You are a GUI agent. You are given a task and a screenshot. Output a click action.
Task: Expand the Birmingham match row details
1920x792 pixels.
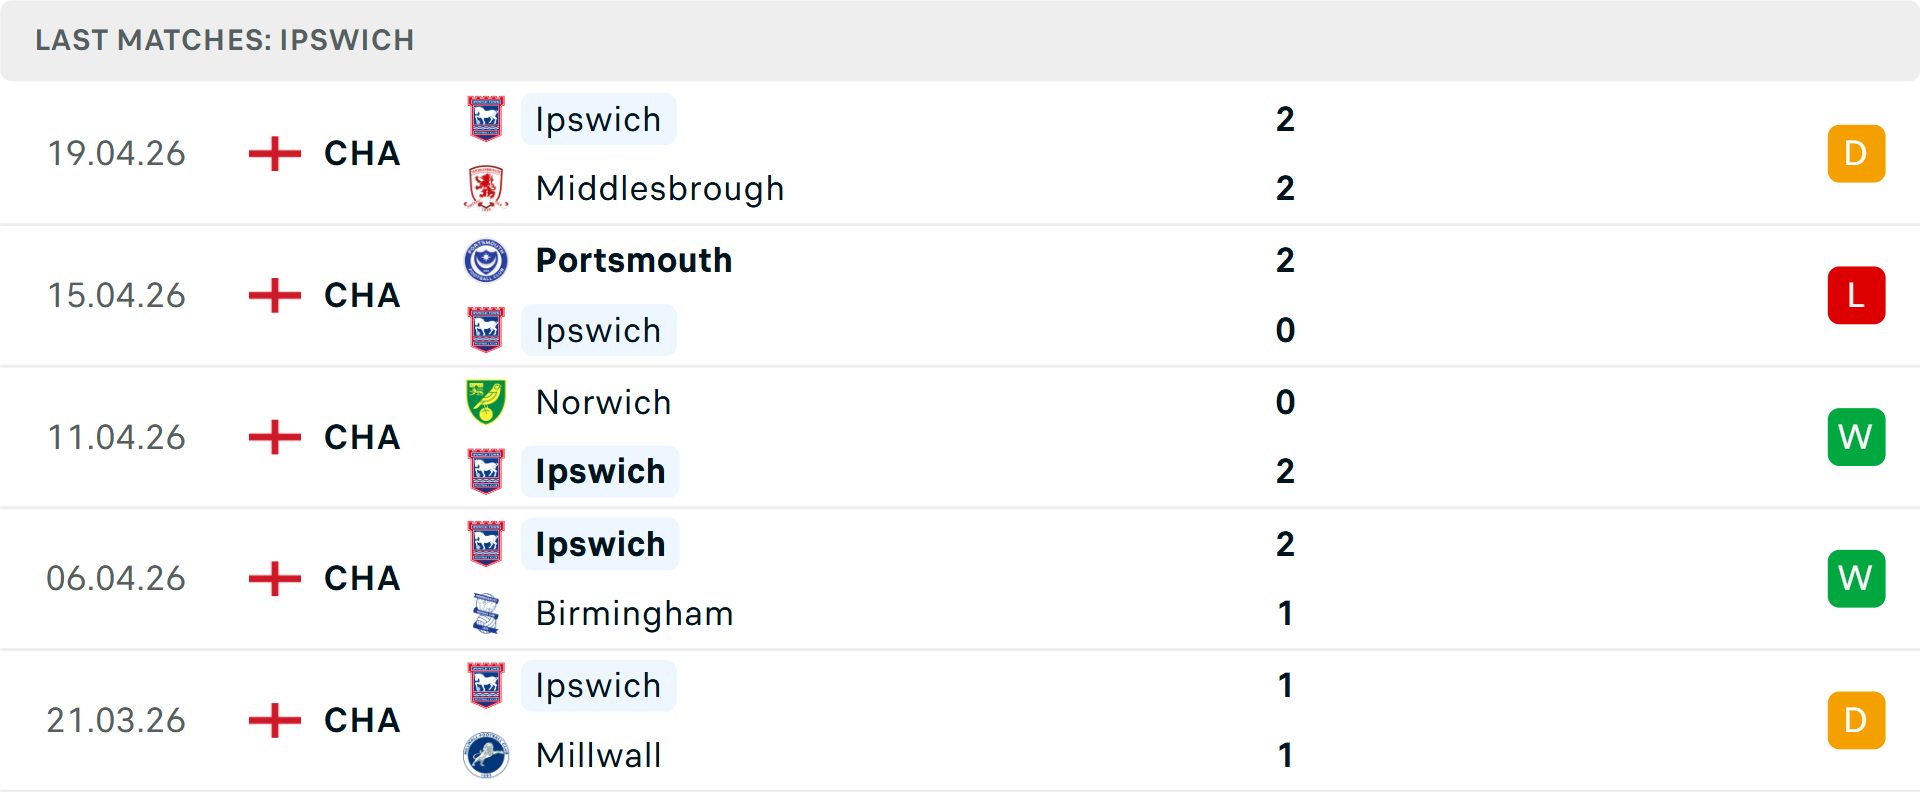[x=960, y=578]
